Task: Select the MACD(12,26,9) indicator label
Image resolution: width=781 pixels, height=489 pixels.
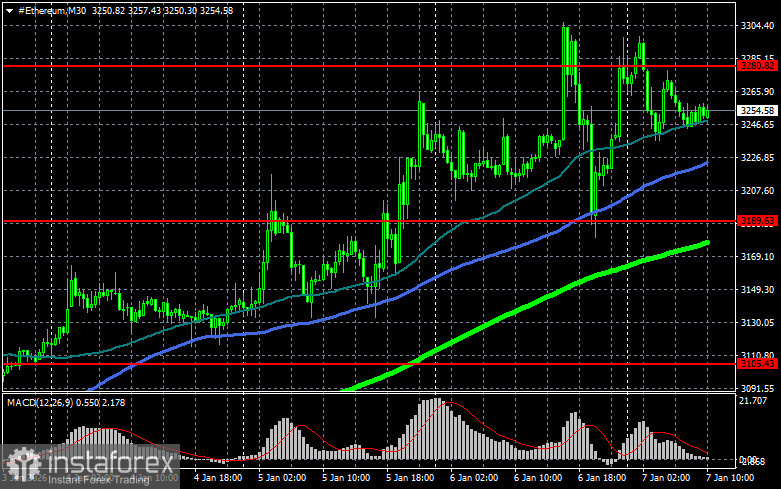Action: coord(40,402)
